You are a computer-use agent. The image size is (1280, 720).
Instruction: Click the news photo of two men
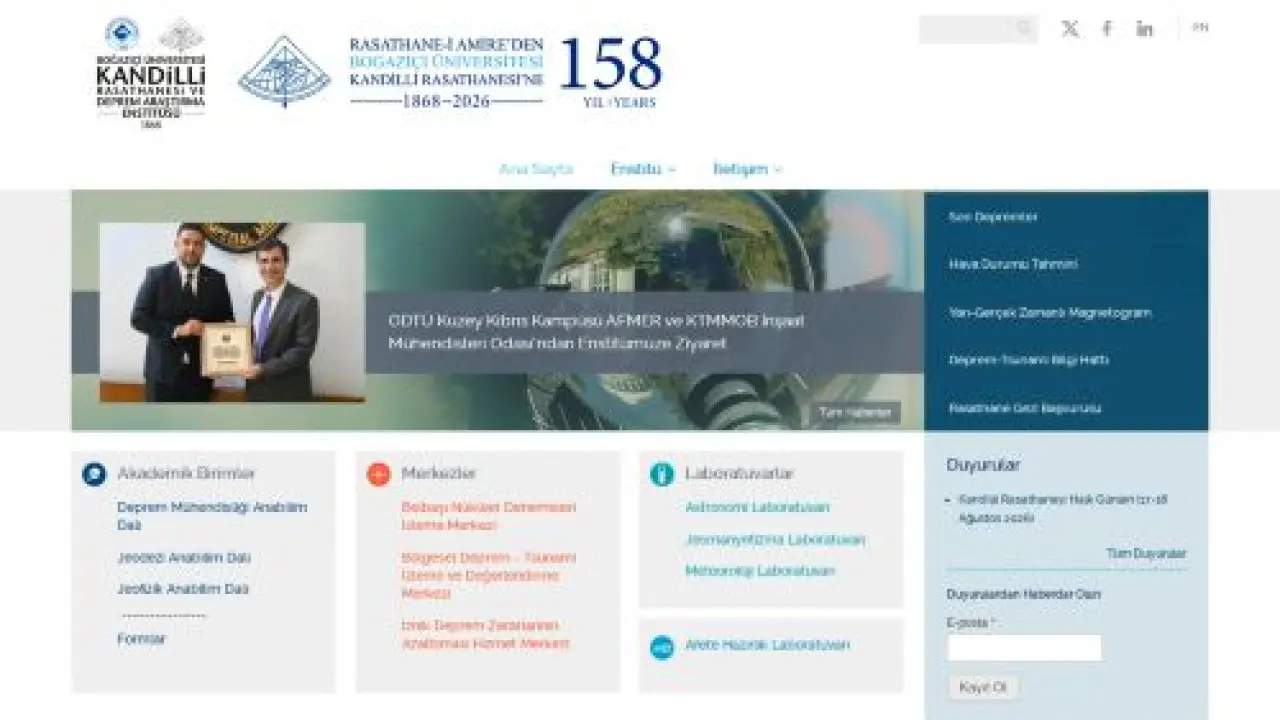(232, 312)
